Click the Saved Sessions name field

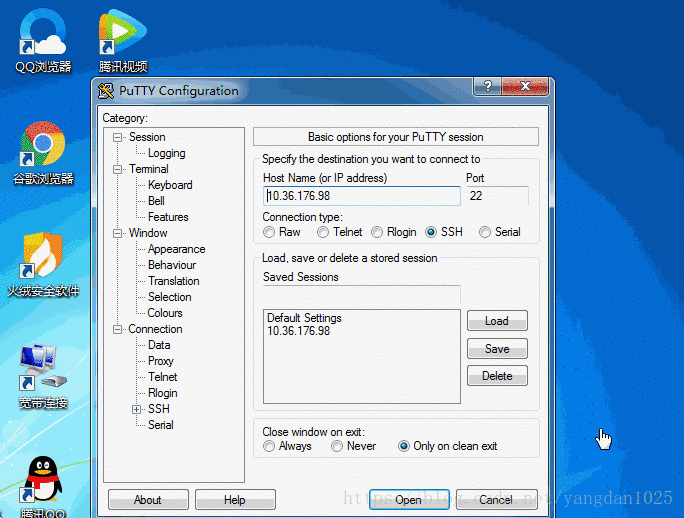362,295
